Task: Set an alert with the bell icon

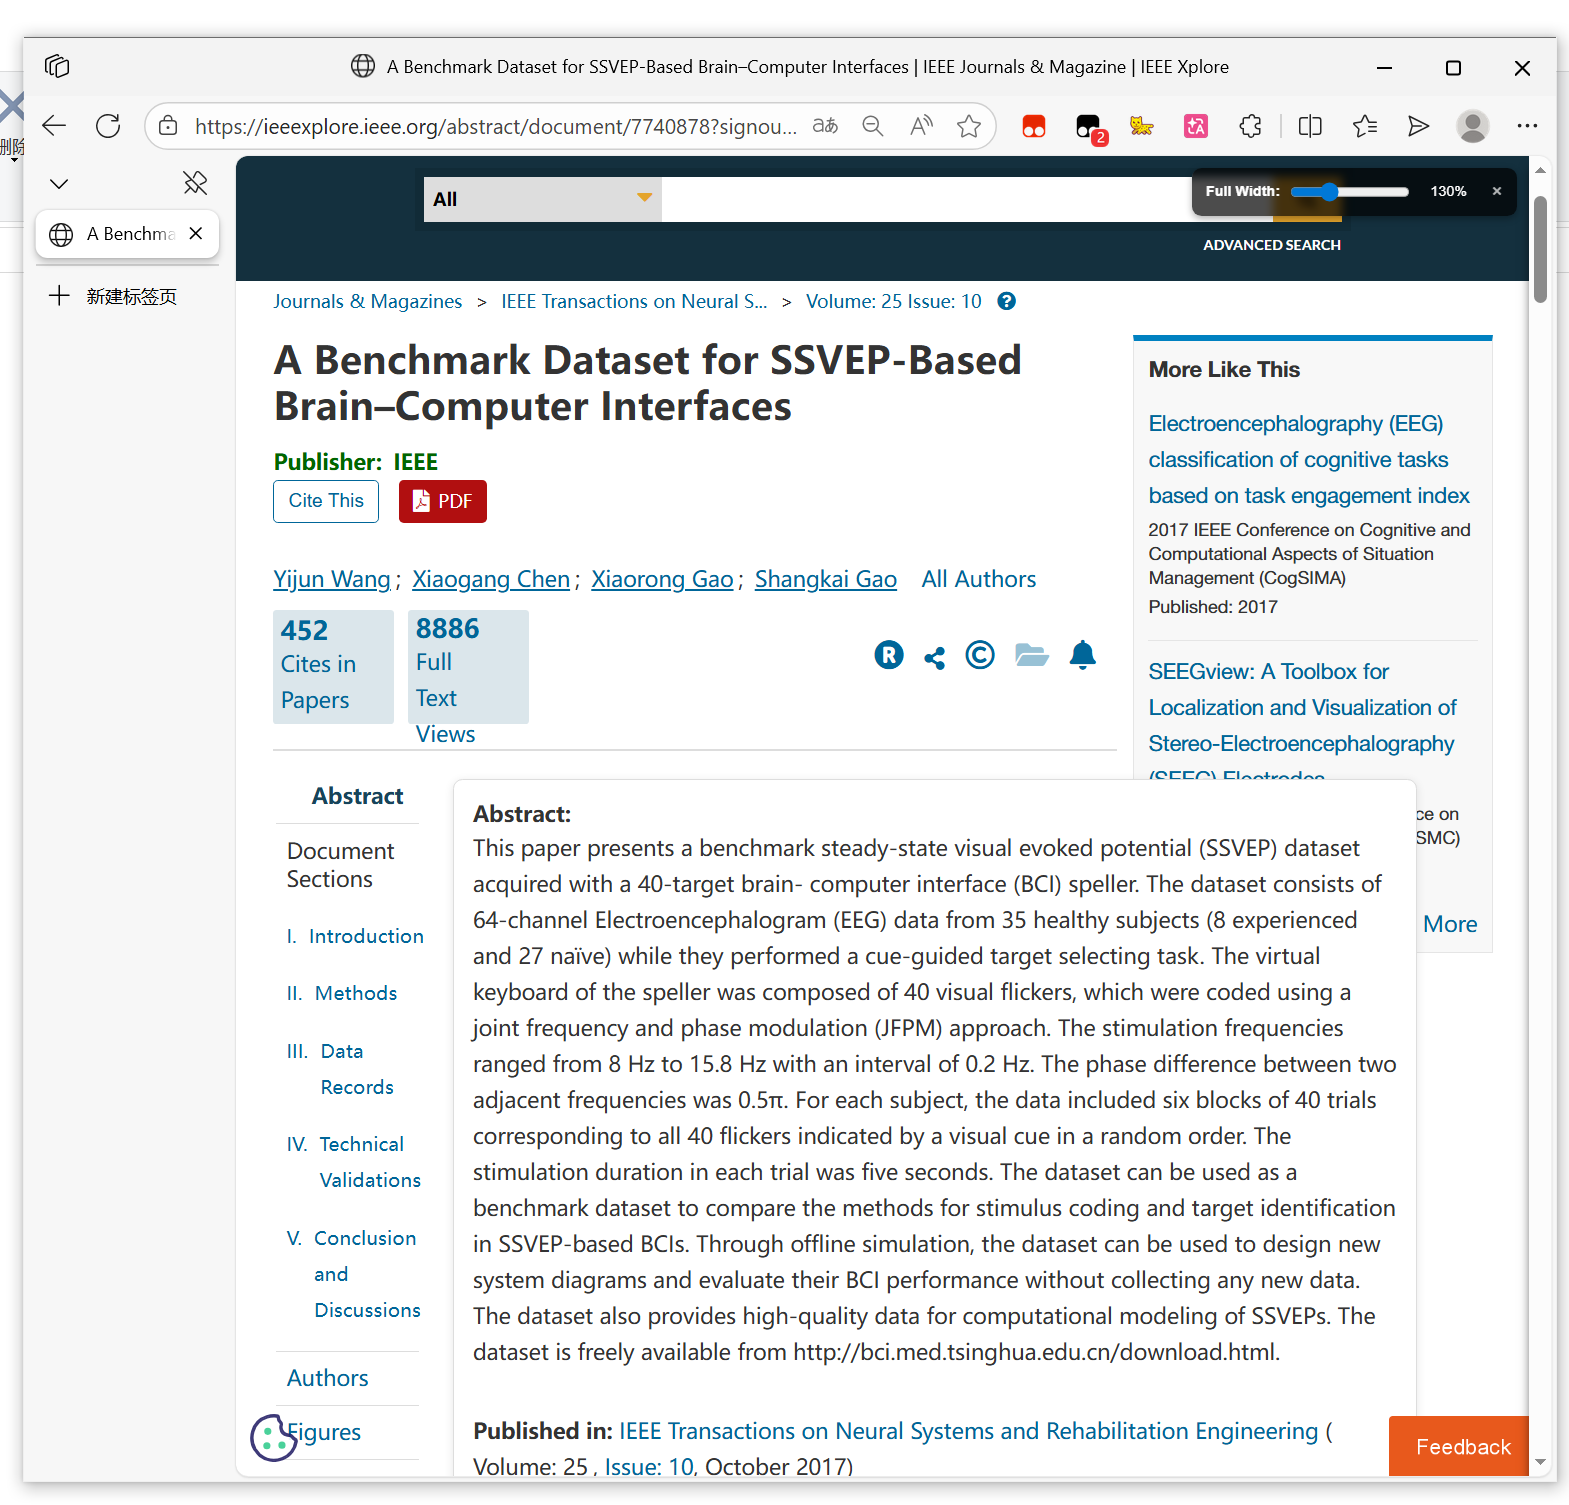Action: [1083, 655]
